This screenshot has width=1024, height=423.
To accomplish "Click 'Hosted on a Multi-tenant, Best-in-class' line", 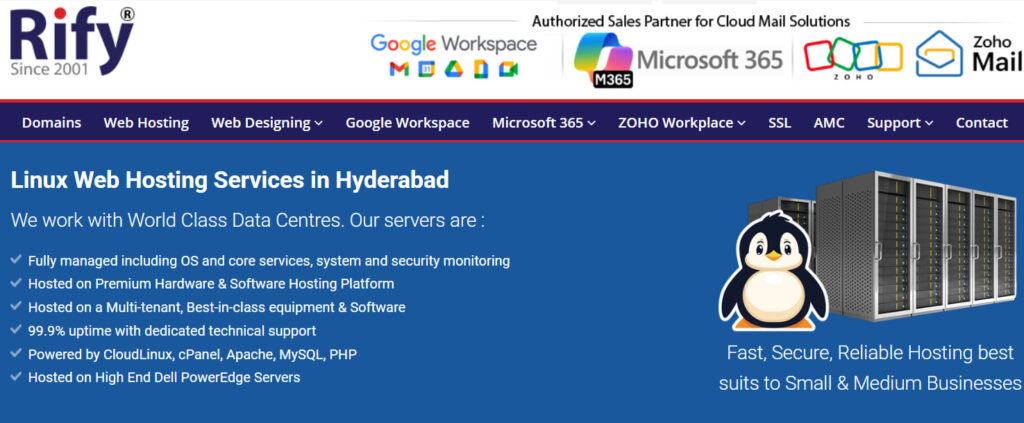I will click(x=217, y=307).
